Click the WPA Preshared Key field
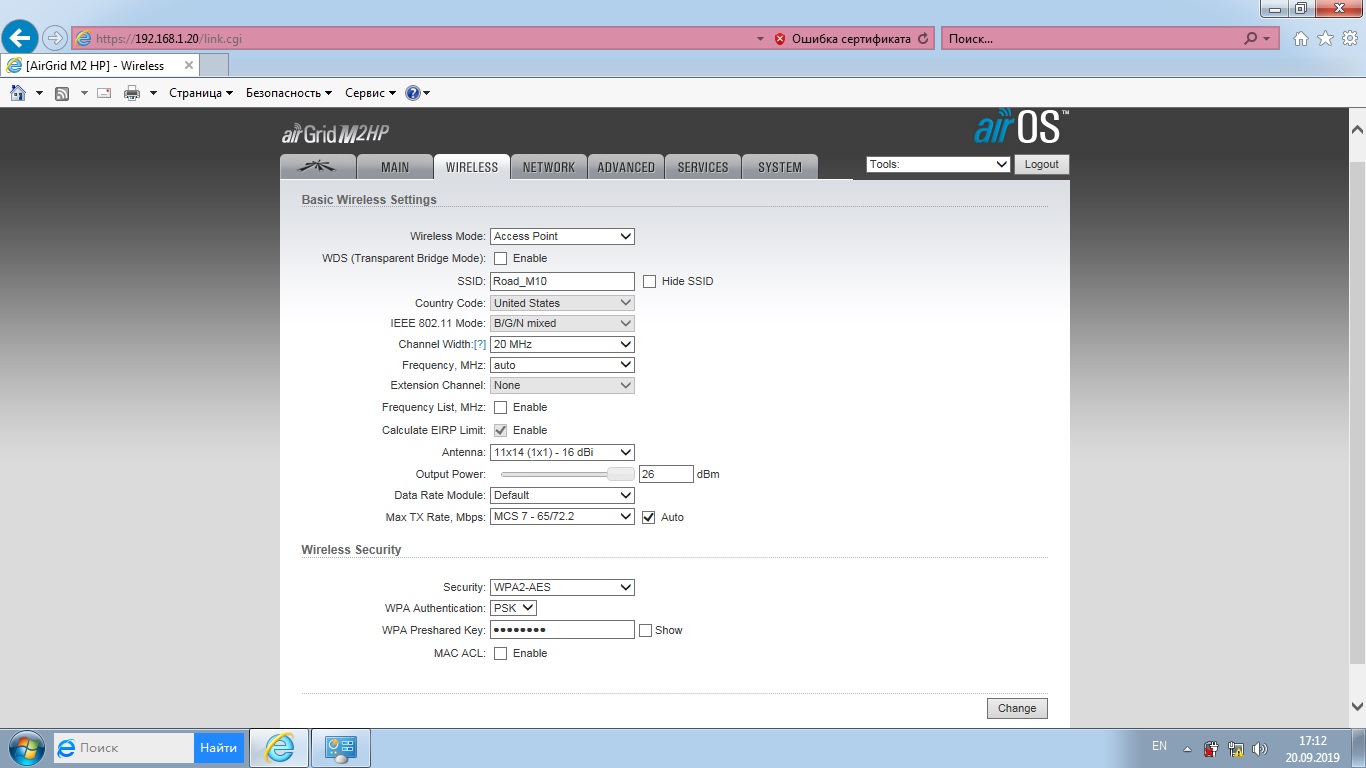This screenshot has width=1366, height=768. click(562, 630)
